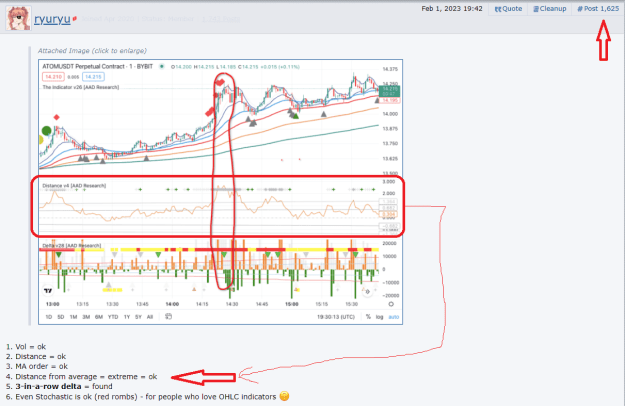The image size is (625, 406).
Task: Click the Distance v4 [AAD Research] label
Action: click(74, 185)
